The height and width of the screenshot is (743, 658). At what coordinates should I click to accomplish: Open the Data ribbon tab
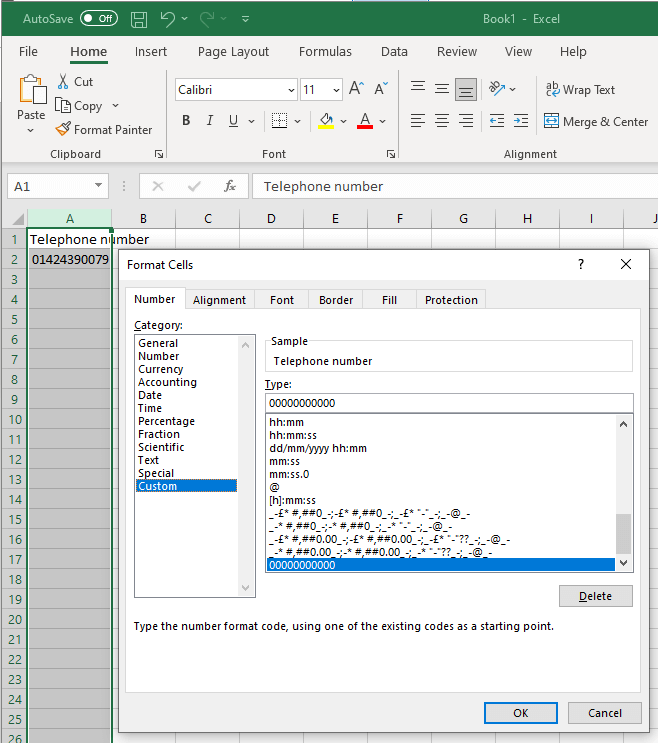(x=394, y=51)
